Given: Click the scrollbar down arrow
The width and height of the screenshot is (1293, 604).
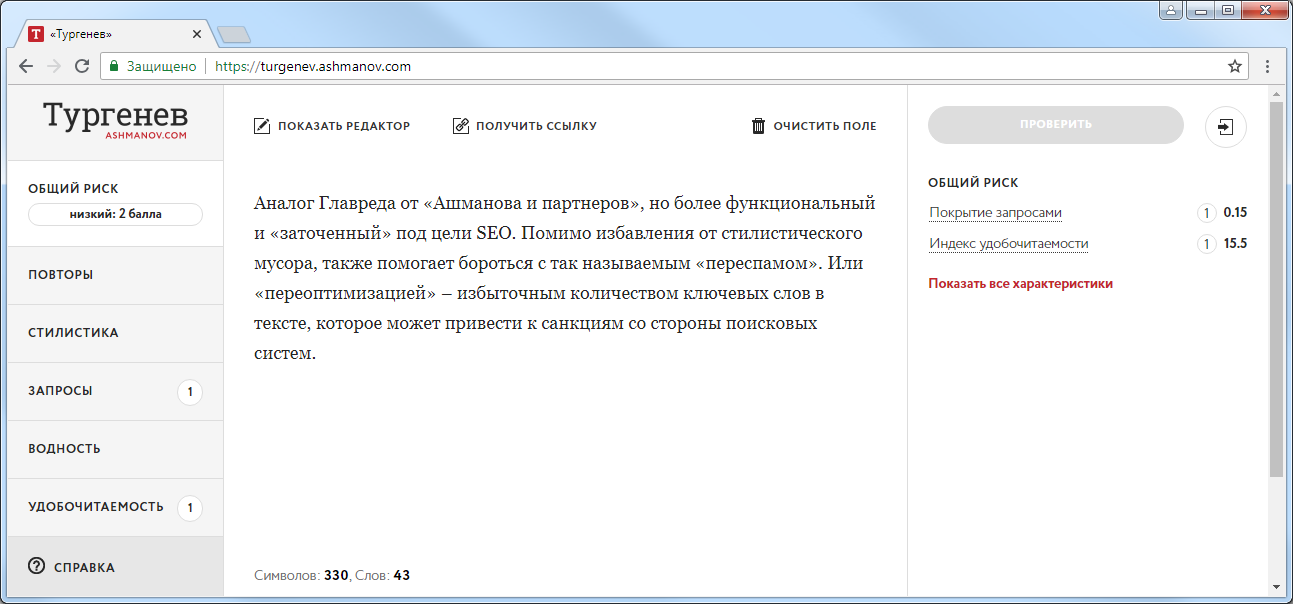Looking at the screenshot, I should coord(1275,587).
